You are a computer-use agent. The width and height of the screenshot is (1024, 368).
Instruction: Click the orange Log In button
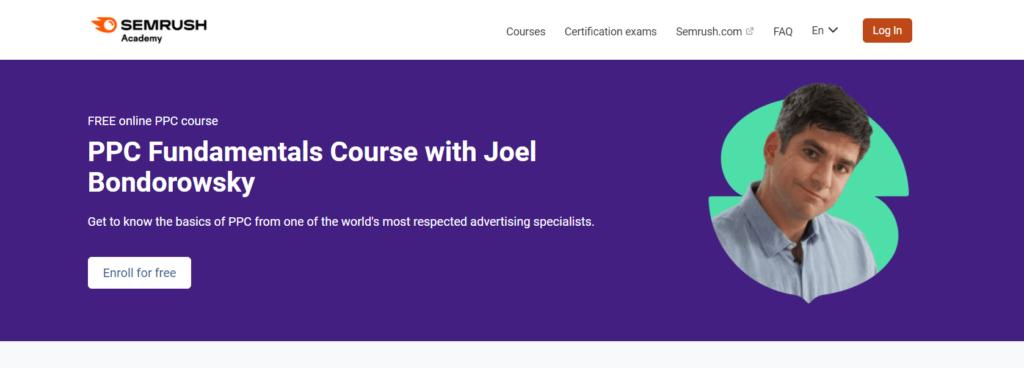click(x=887, y=31)
